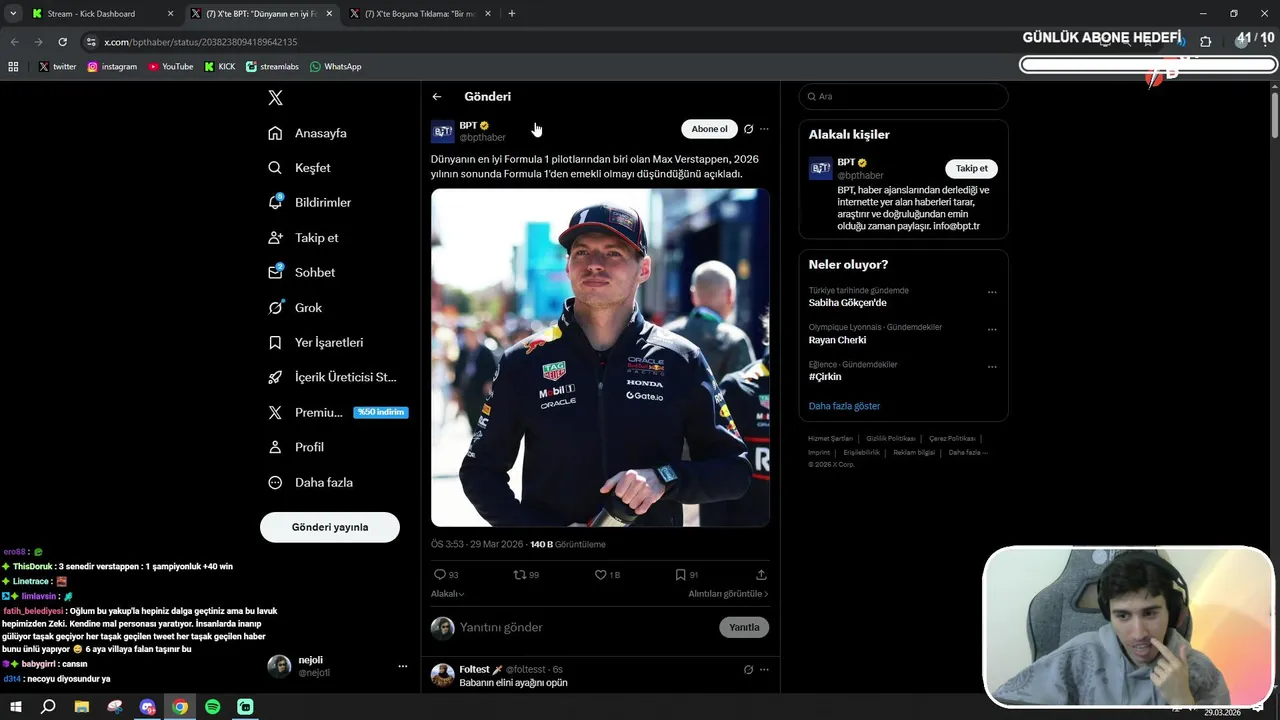Open Sohbet messages
Screen dimensions: 1280x720
pyautogui.click(x=301, y=272)
